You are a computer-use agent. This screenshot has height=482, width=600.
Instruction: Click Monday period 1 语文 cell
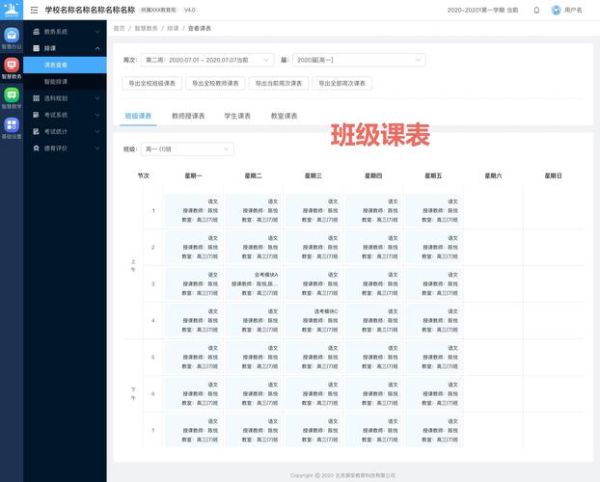pyautogui.click(x=193, y=210)
